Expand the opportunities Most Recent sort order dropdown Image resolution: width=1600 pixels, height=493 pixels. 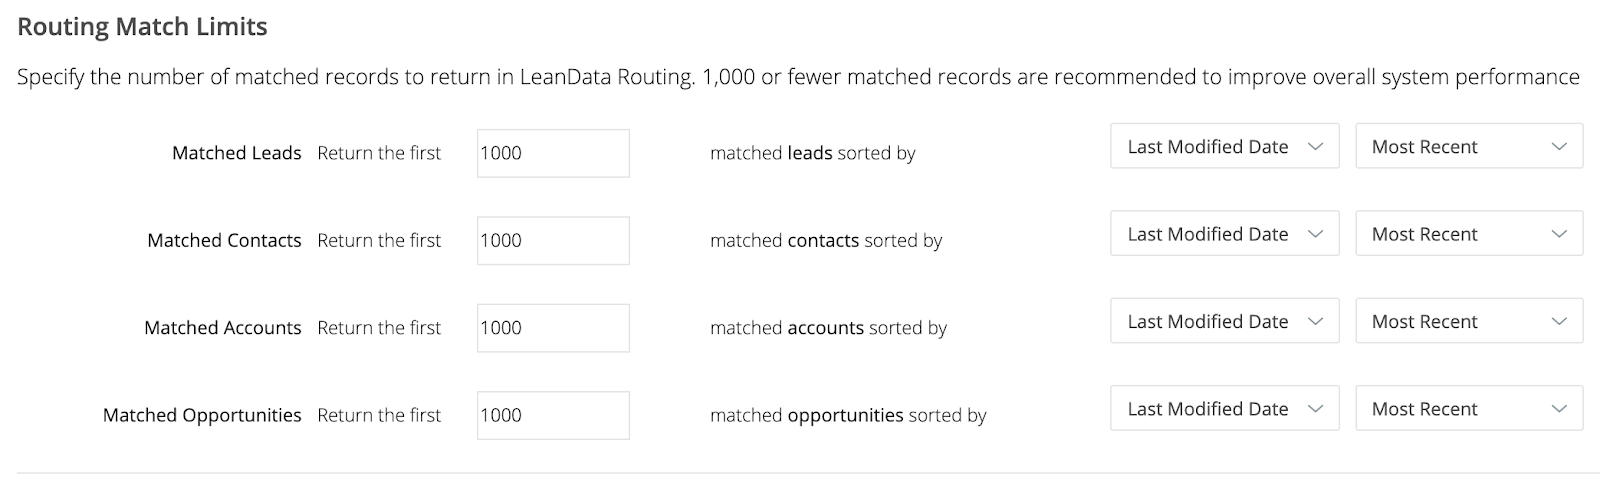click(1468, 409)
